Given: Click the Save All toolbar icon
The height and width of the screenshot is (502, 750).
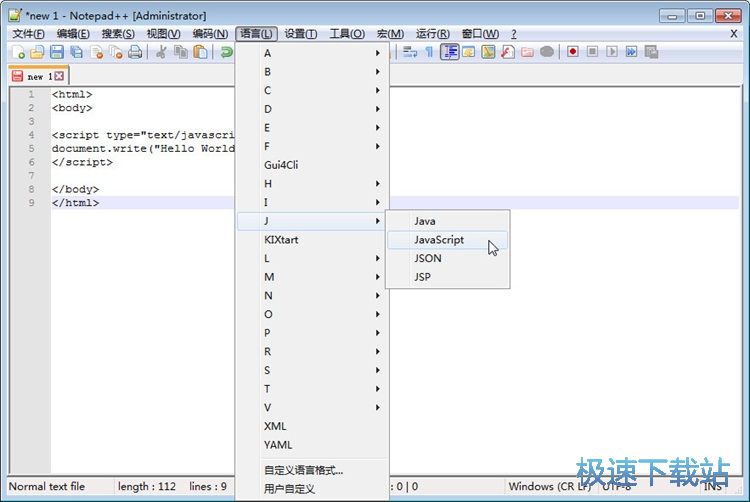Looking at the screenshot, I should tap(76, 52).
